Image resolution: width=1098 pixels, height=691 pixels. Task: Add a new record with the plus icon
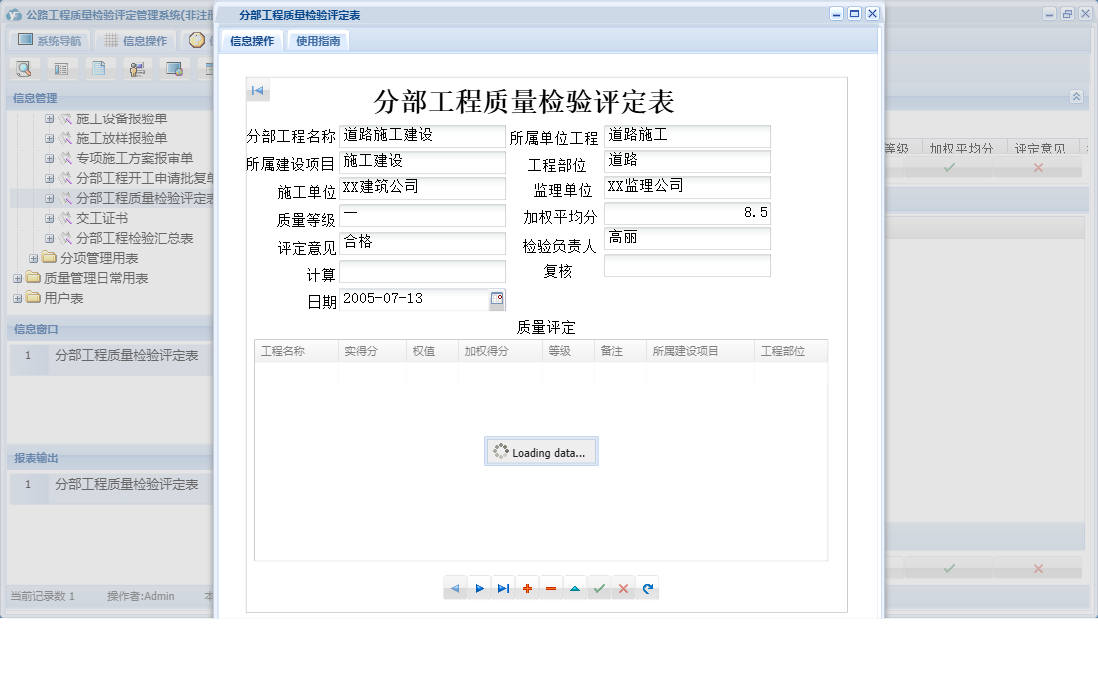click(x=527, y=588)
